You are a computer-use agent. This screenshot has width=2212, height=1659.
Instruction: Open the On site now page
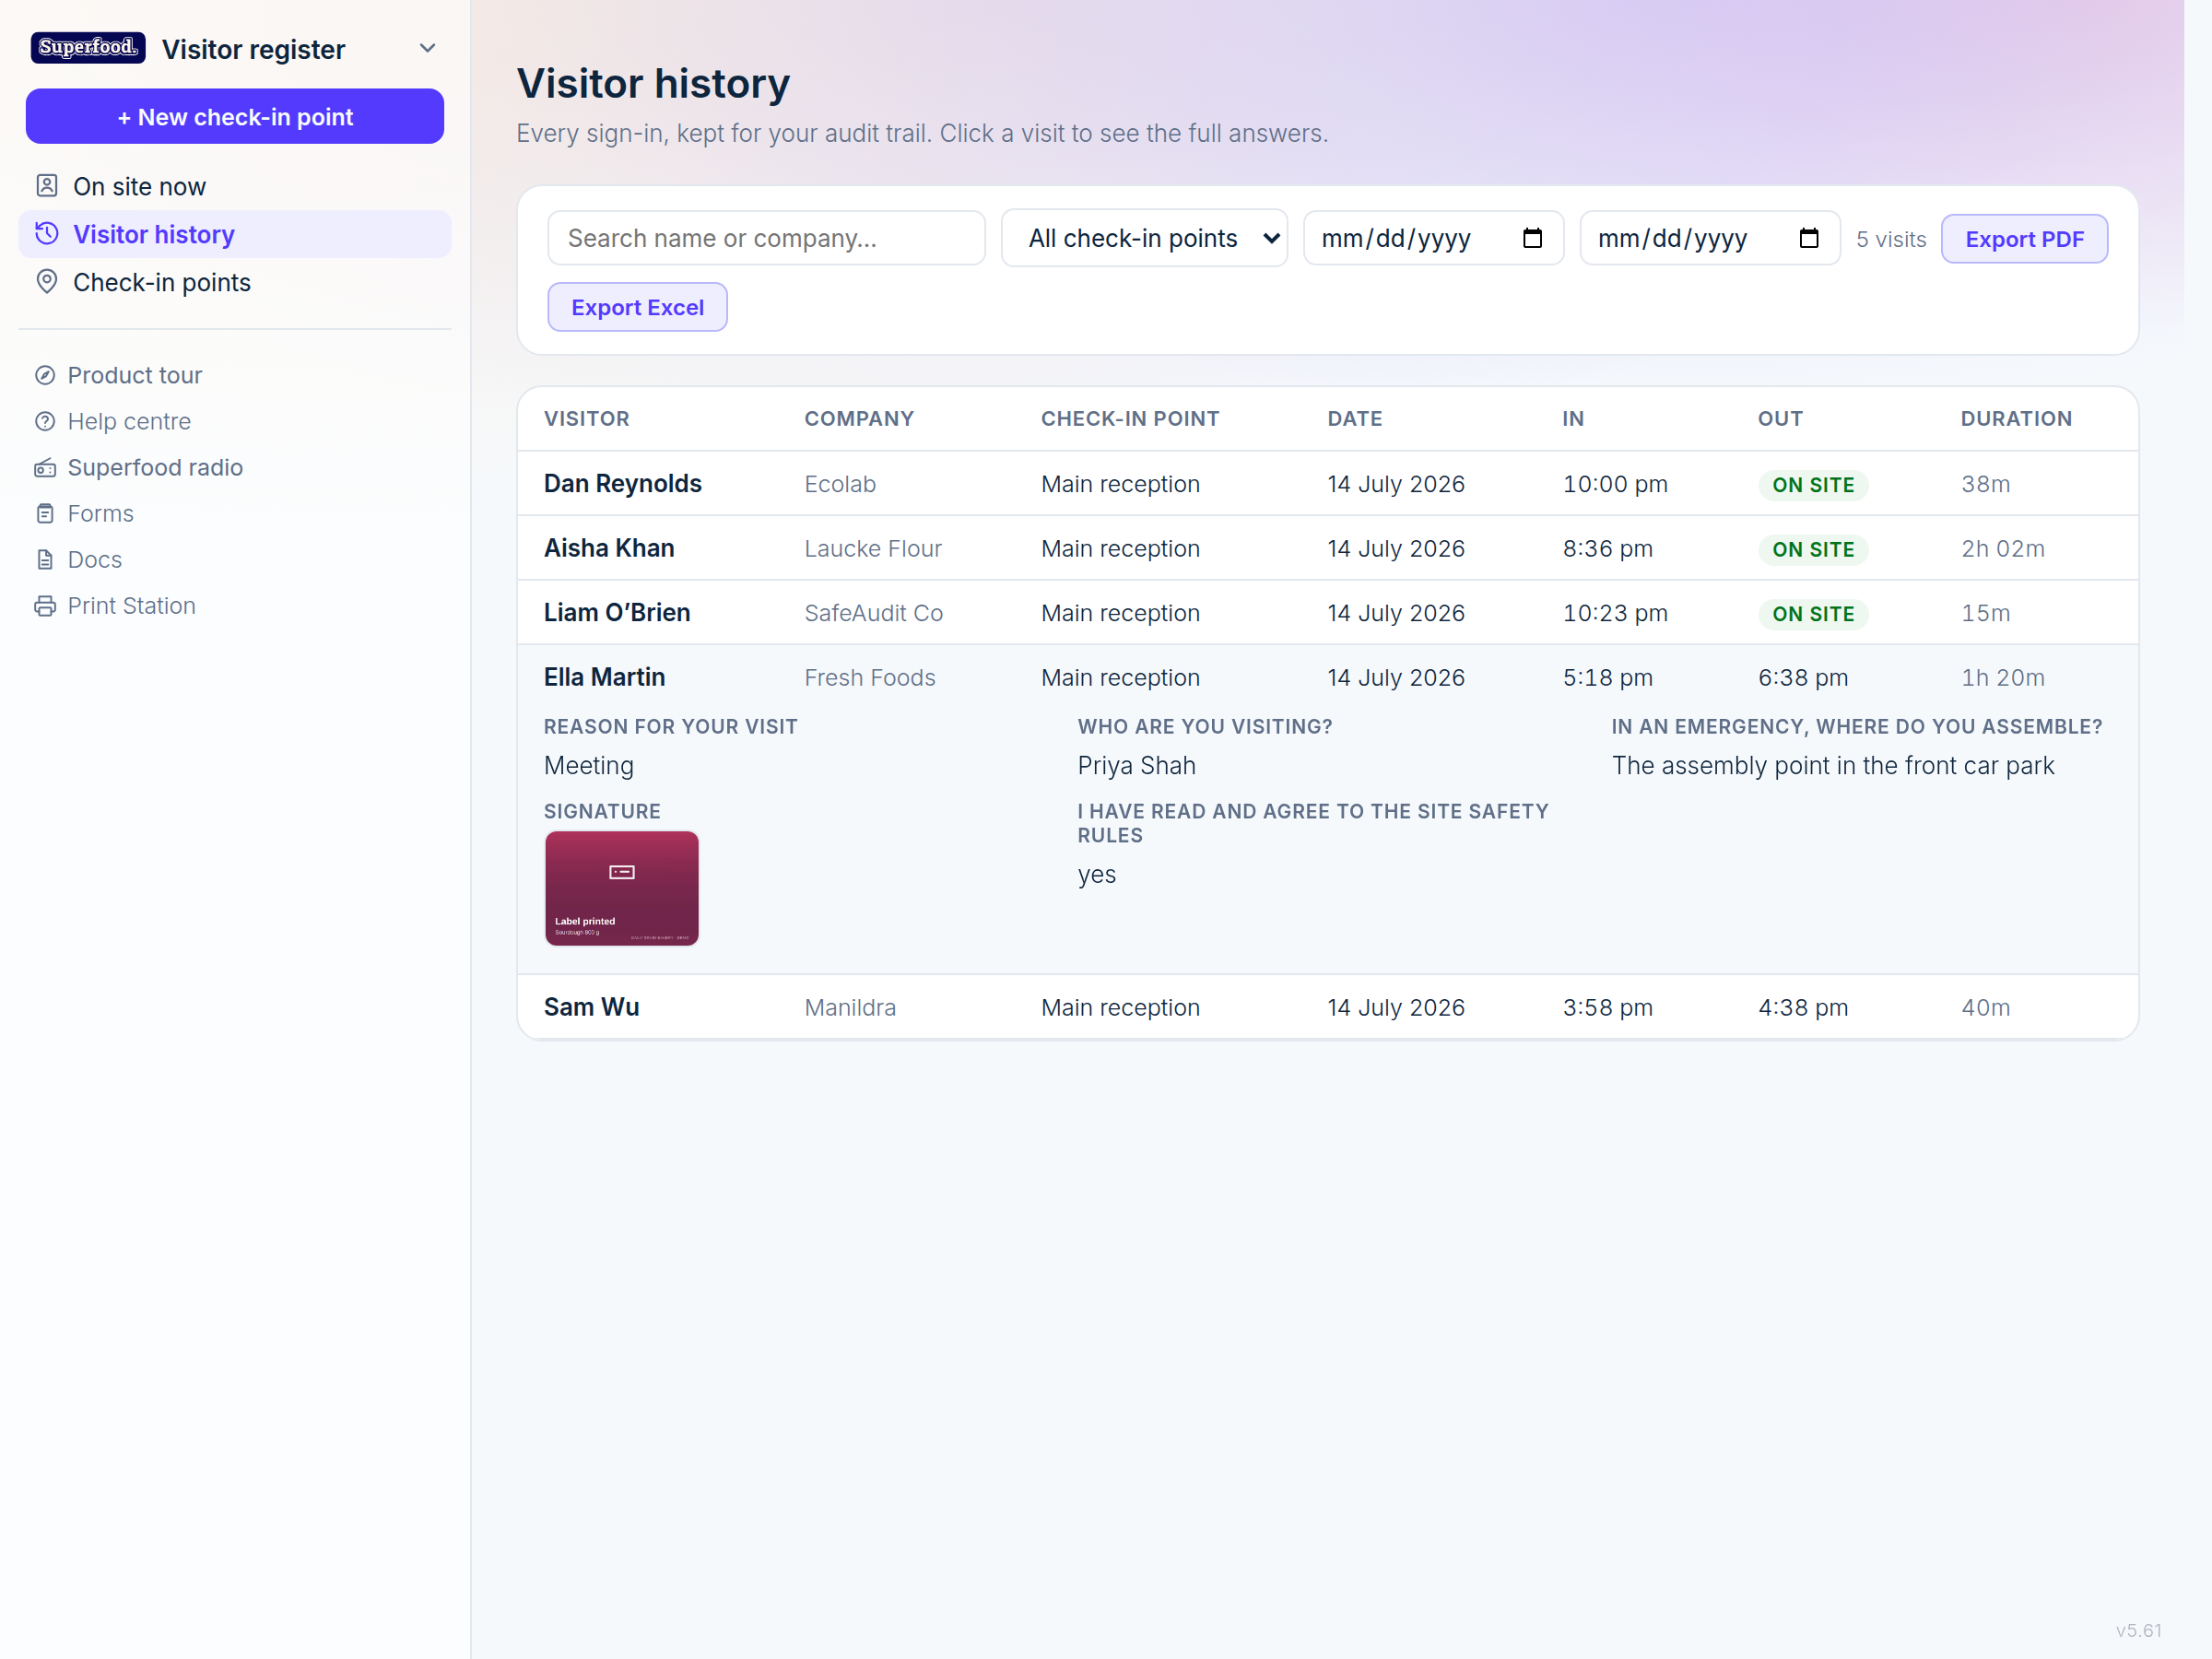[235, 186]
